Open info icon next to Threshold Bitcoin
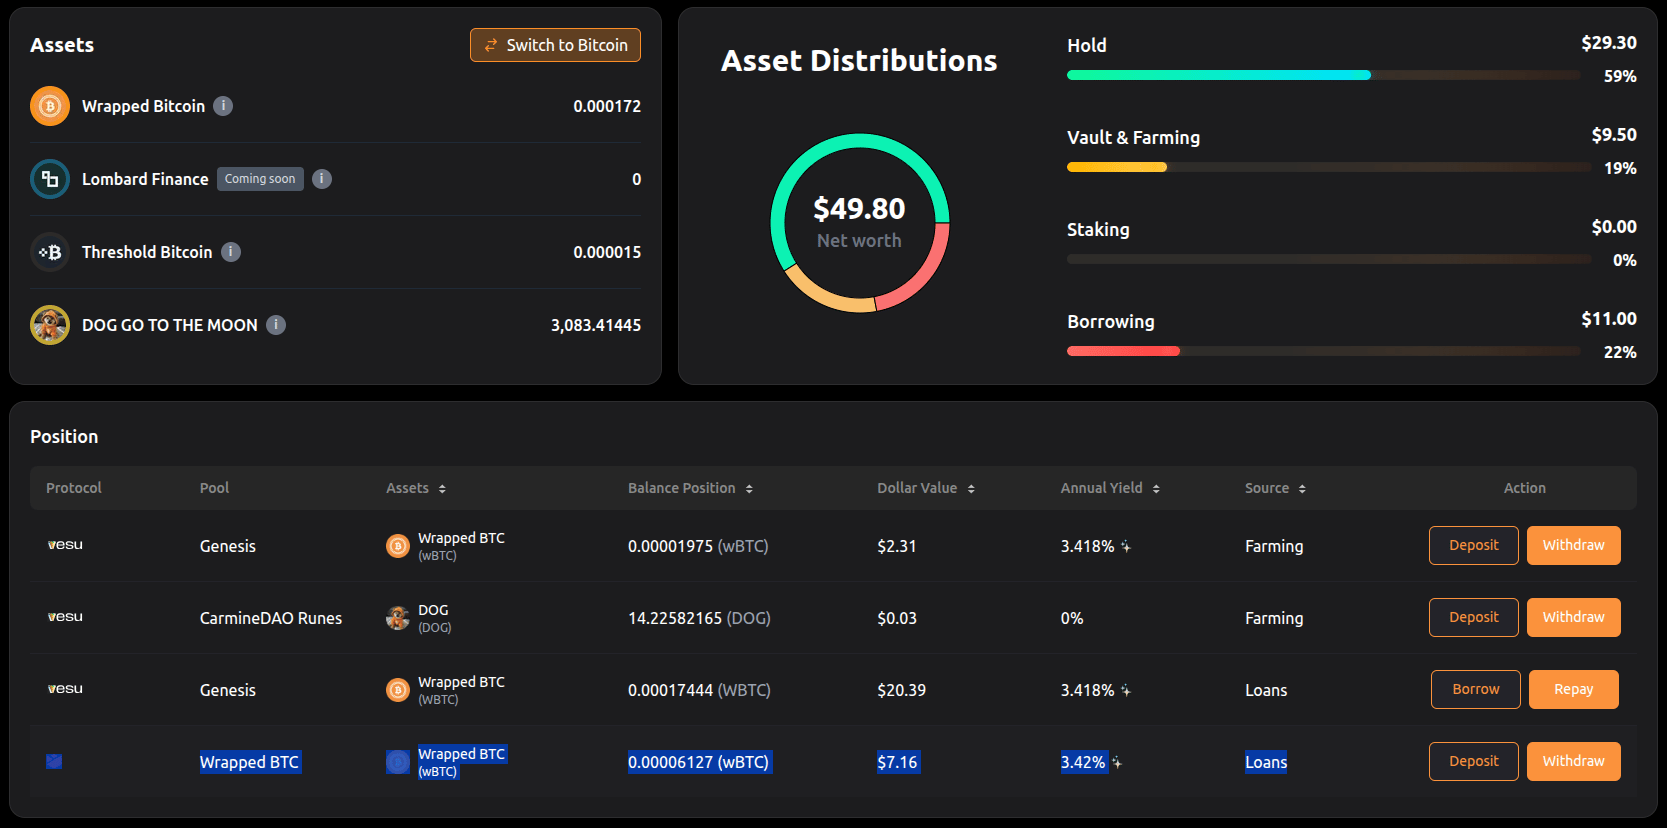1667x828 pixels. pos(231,252)
